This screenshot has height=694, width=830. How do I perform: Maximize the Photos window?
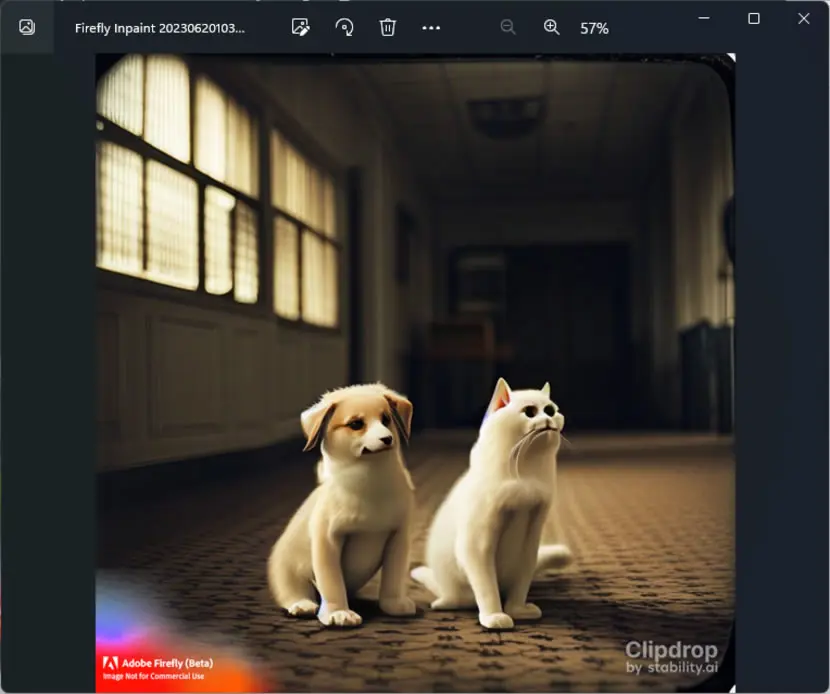click(754, 19)
